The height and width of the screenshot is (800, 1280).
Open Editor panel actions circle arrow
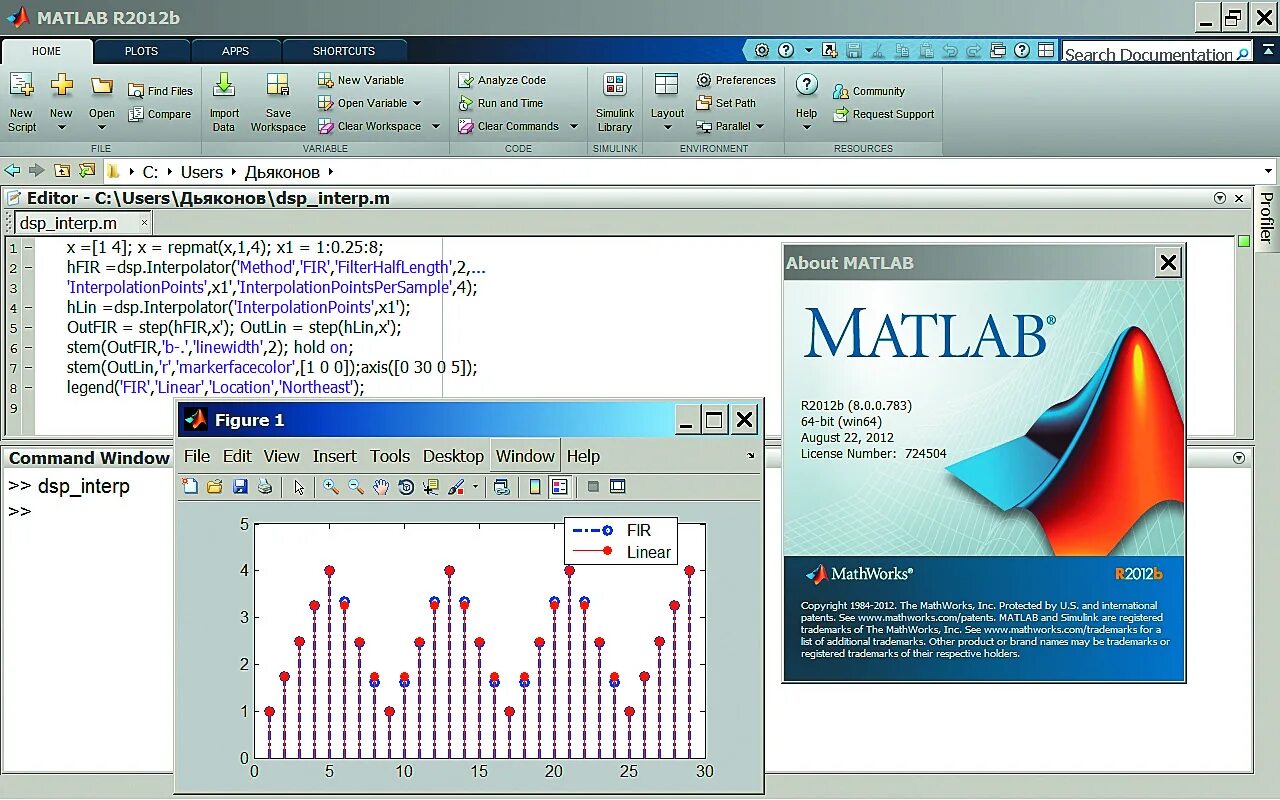pos(1219,198)
